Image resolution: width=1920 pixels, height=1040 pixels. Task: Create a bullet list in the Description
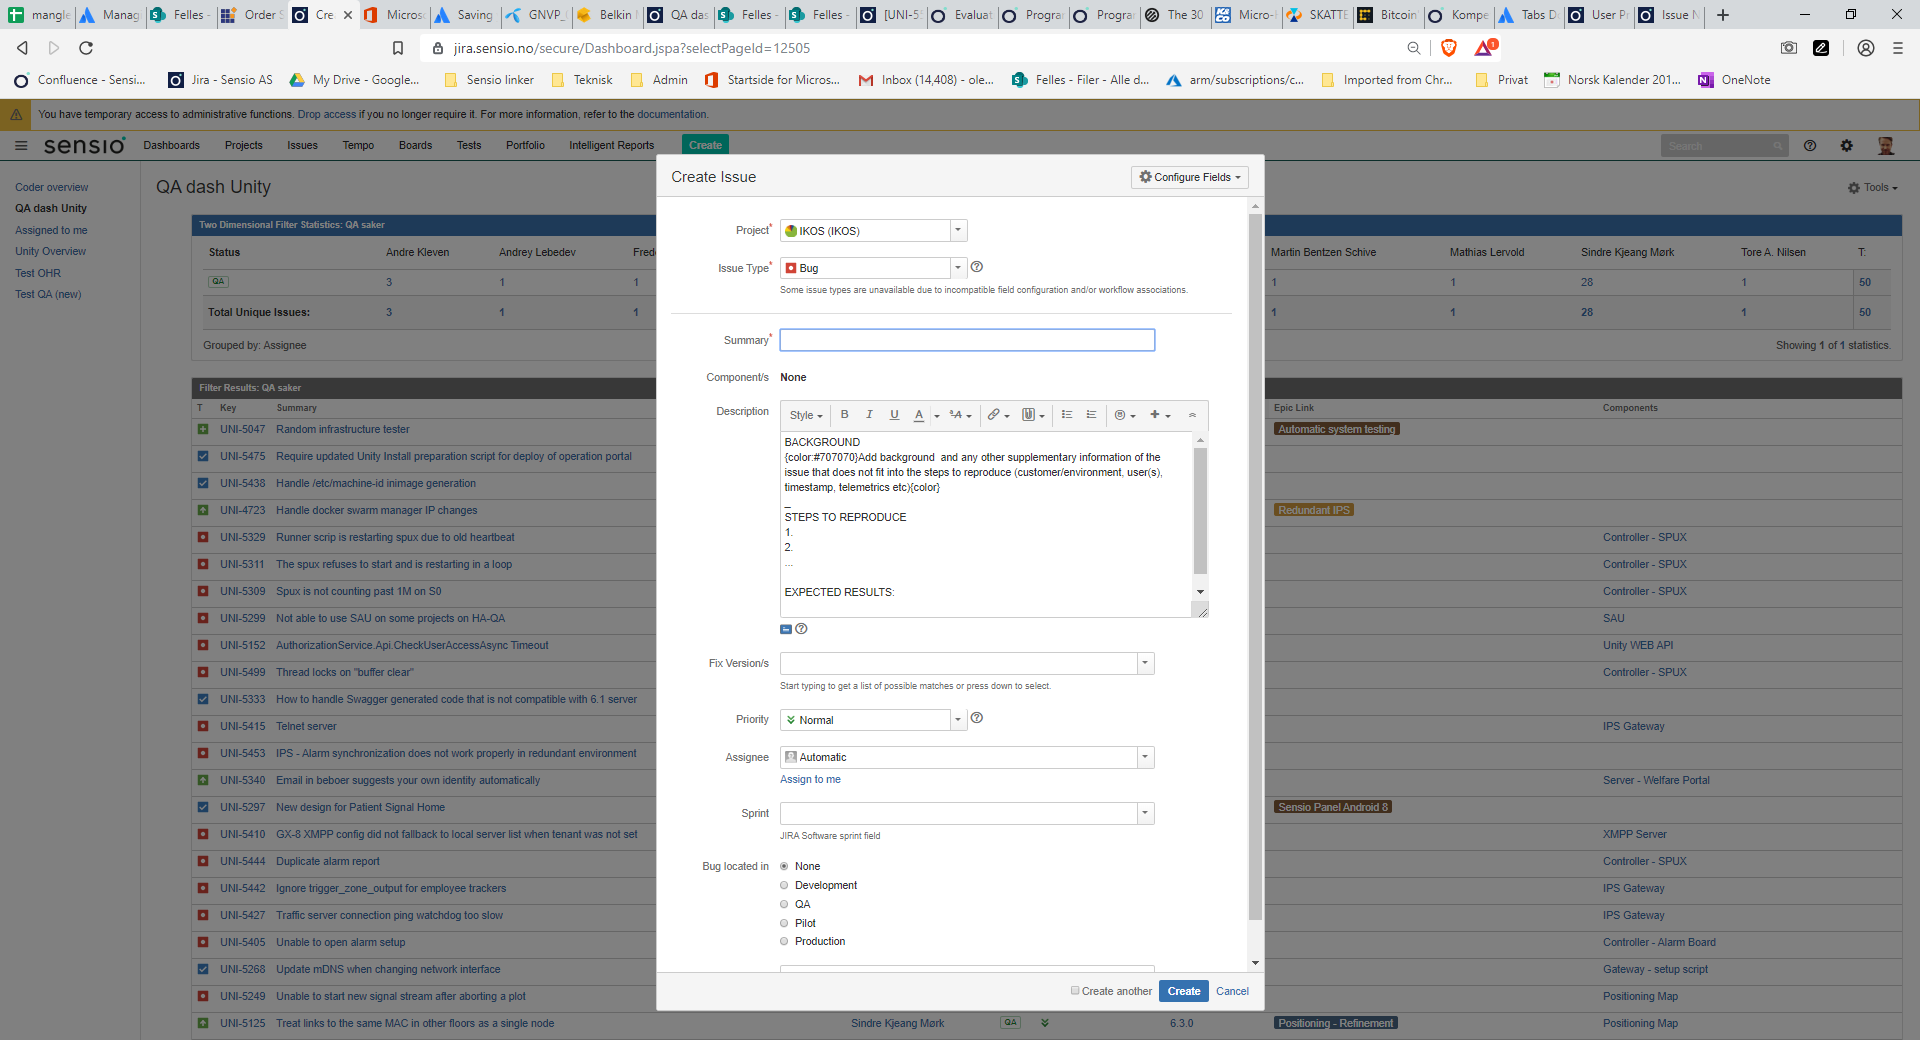(1067, 415)
